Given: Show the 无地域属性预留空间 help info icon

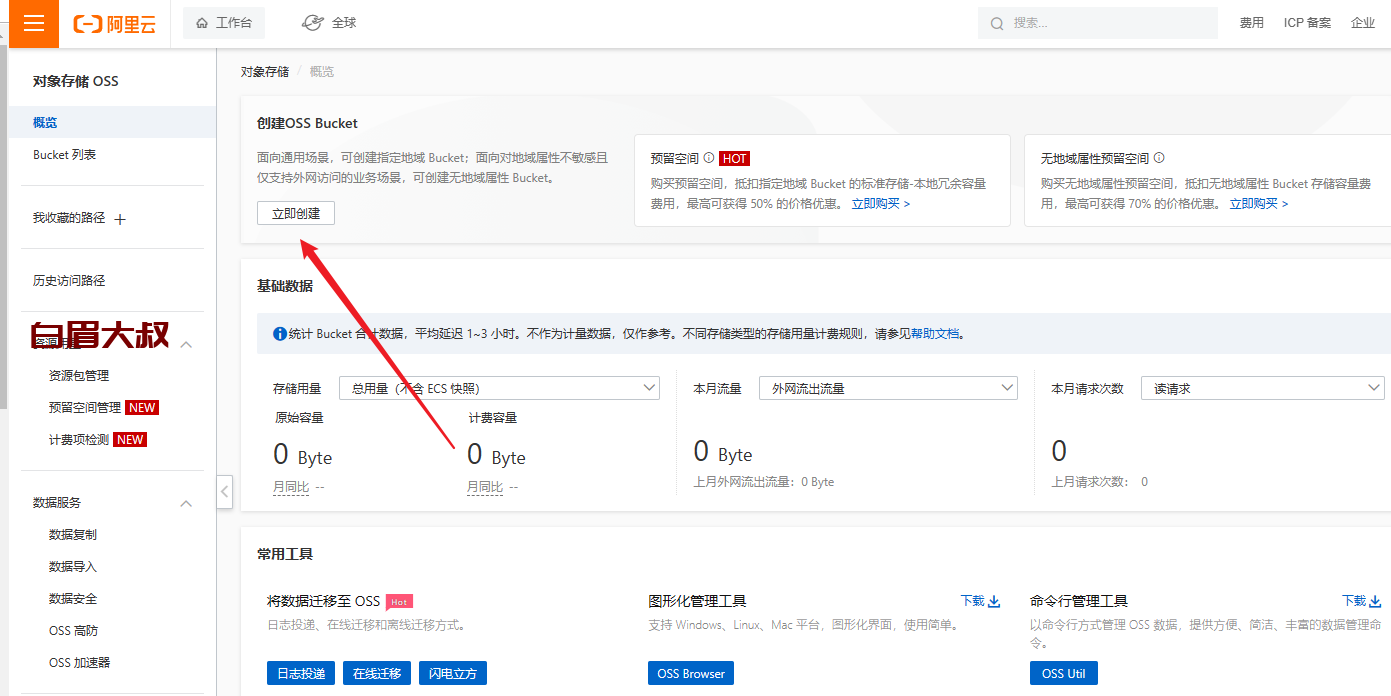Looking at the screenshot, I should pyautogui.click(x=1159, y=158).
